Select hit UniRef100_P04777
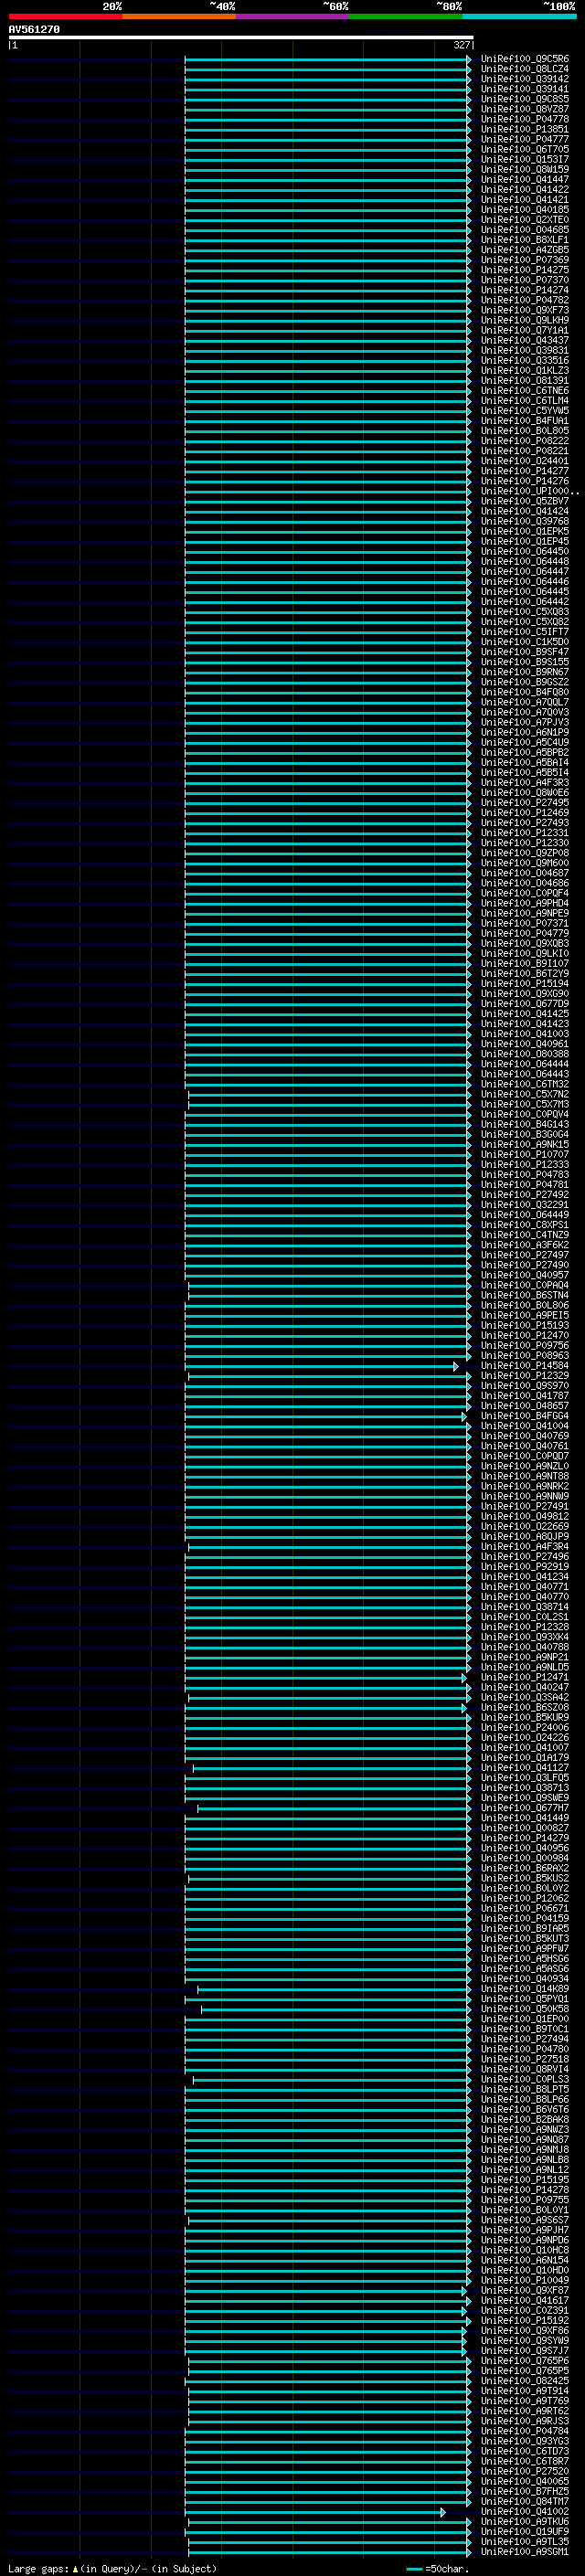The width and height of the screenshot is (585, 2576). coord(524,139)
